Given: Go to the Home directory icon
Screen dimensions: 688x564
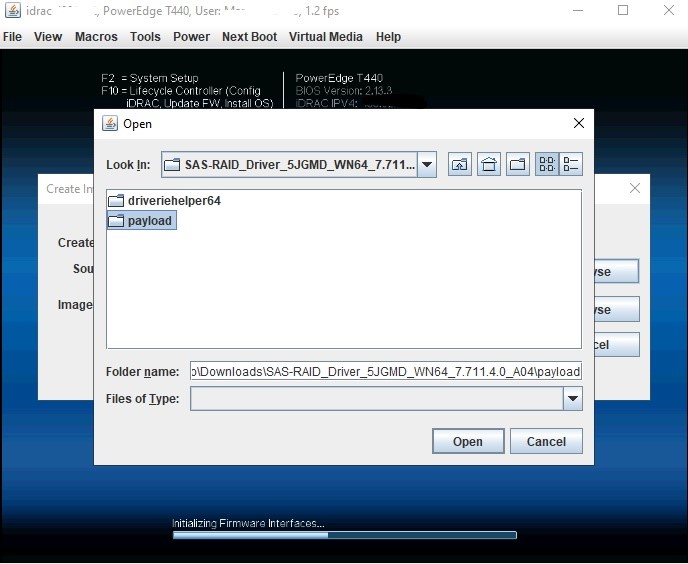Looking at the screenshot, I should pyautogui.click(x=489, y=165).
